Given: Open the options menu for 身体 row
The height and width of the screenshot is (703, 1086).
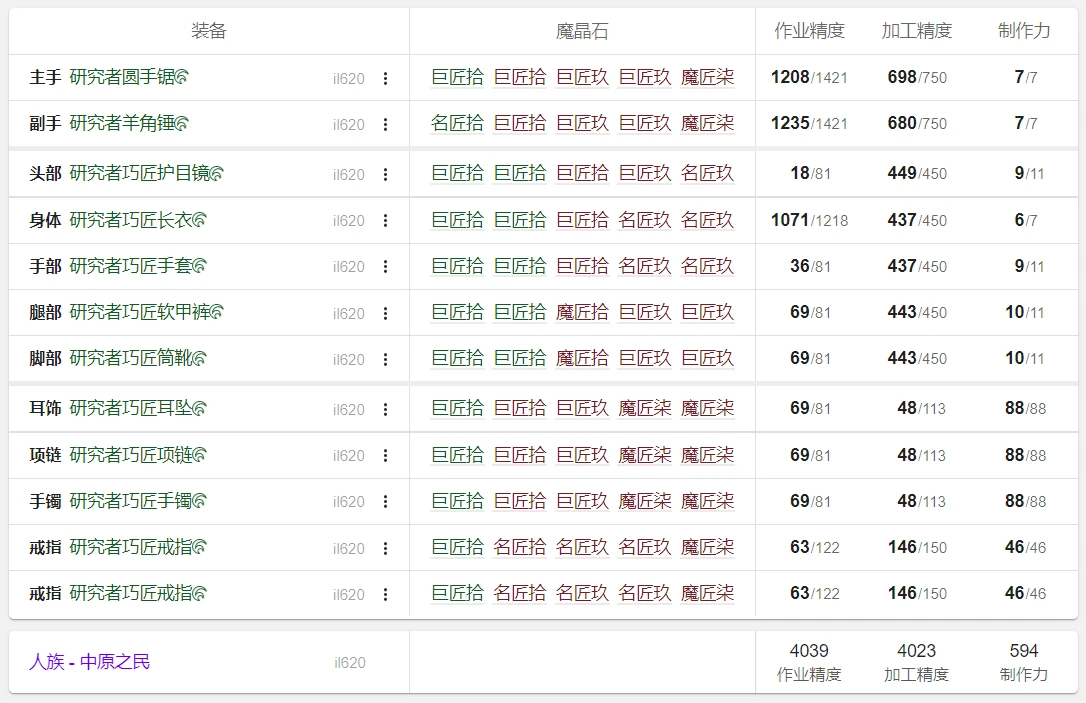Looking at the screenshot, I should tap(386, 221).
